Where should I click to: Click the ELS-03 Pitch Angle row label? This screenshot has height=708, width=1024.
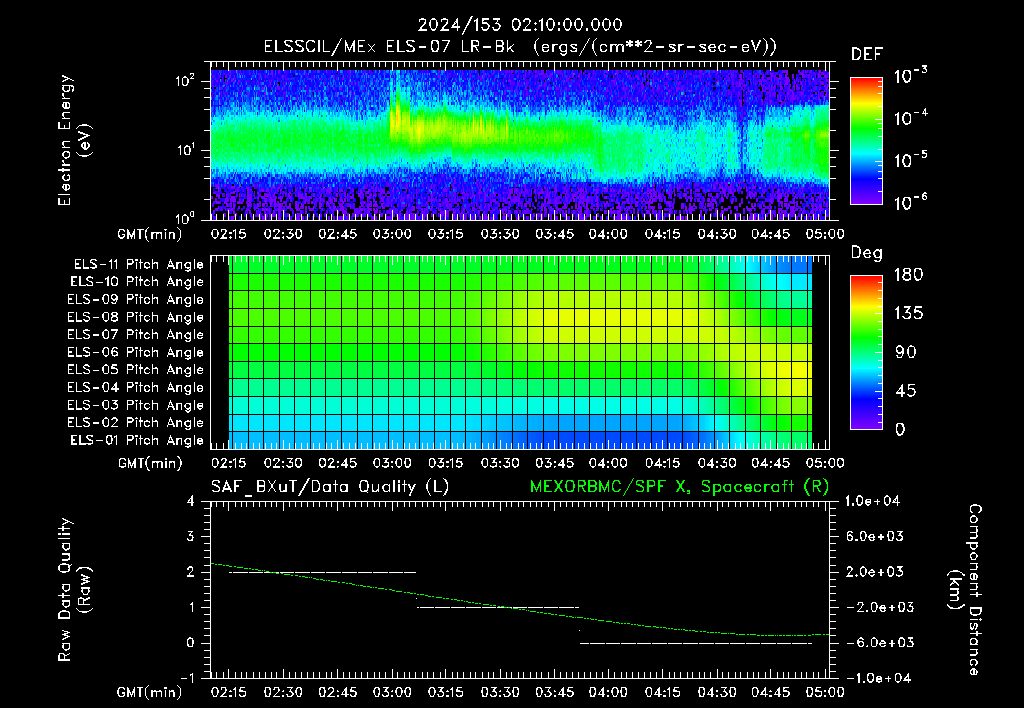(x=136, y=405)
